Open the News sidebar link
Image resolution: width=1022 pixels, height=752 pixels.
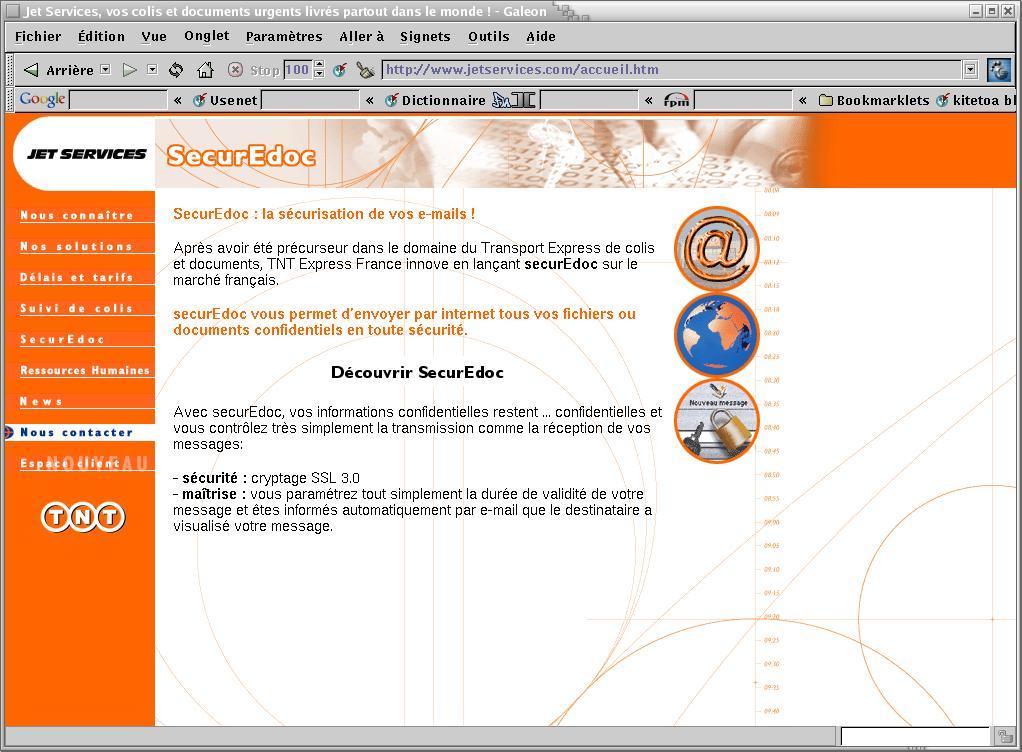[x=41, y=401]
